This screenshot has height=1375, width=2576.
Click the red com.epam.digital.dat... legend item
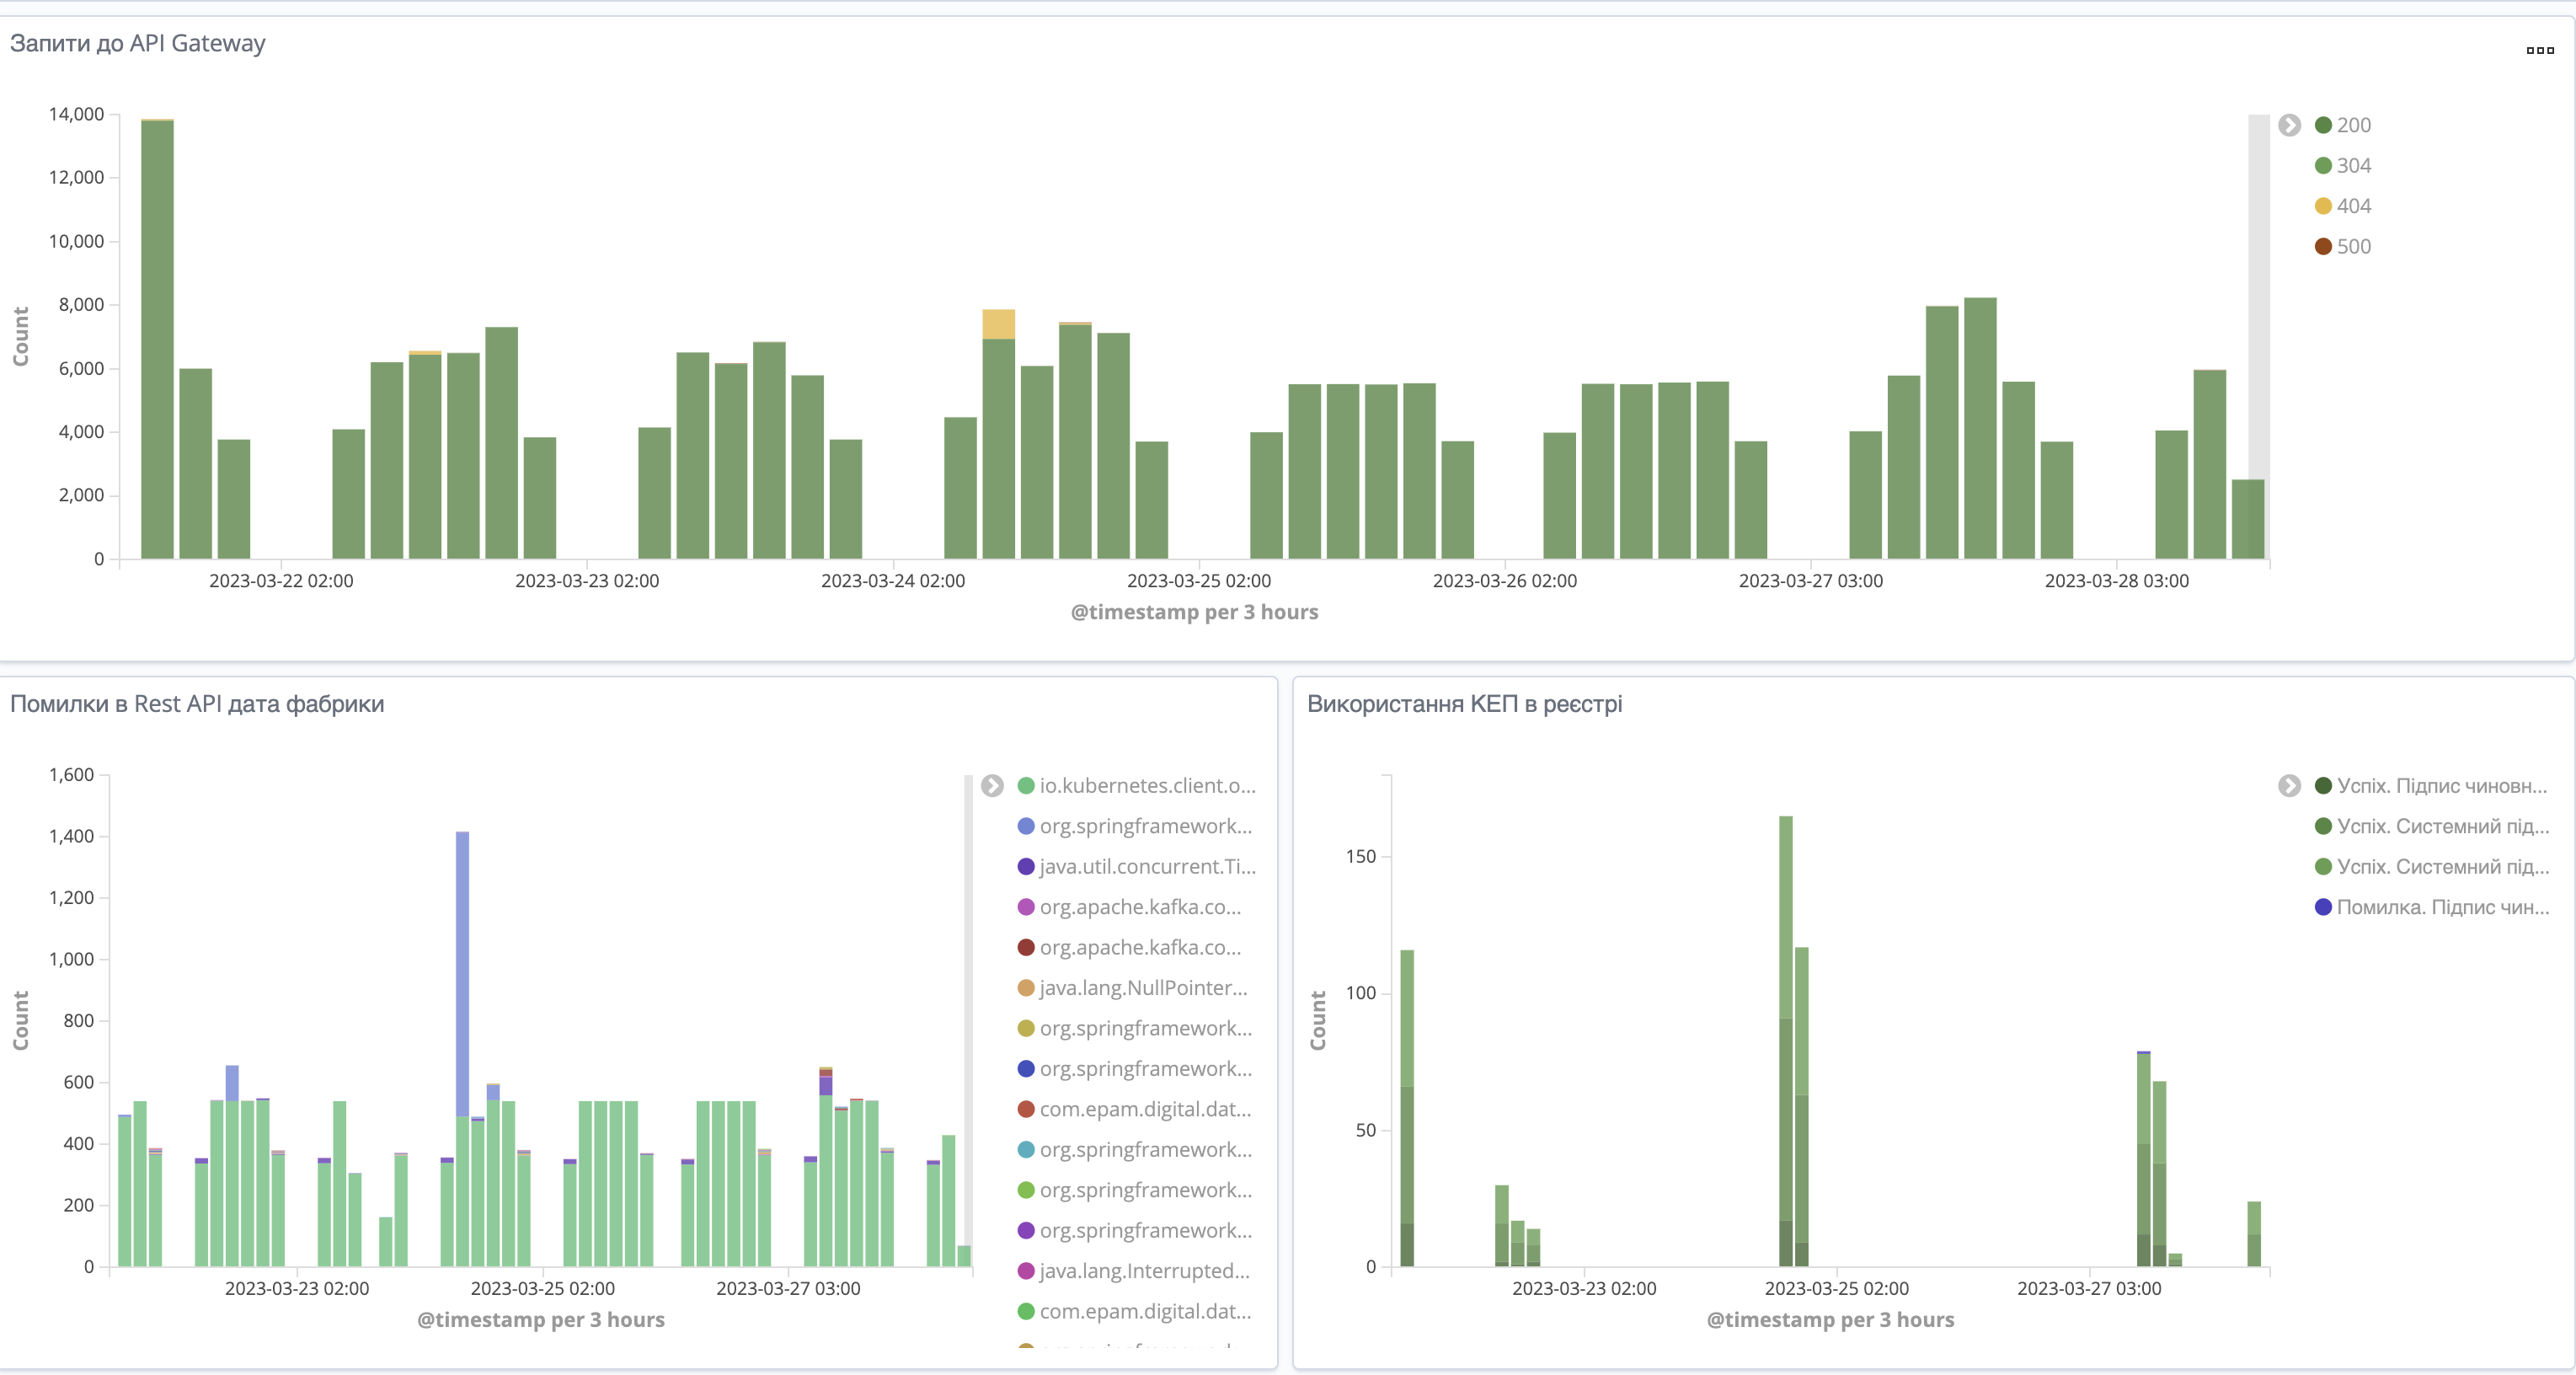click(1134, 1110)
